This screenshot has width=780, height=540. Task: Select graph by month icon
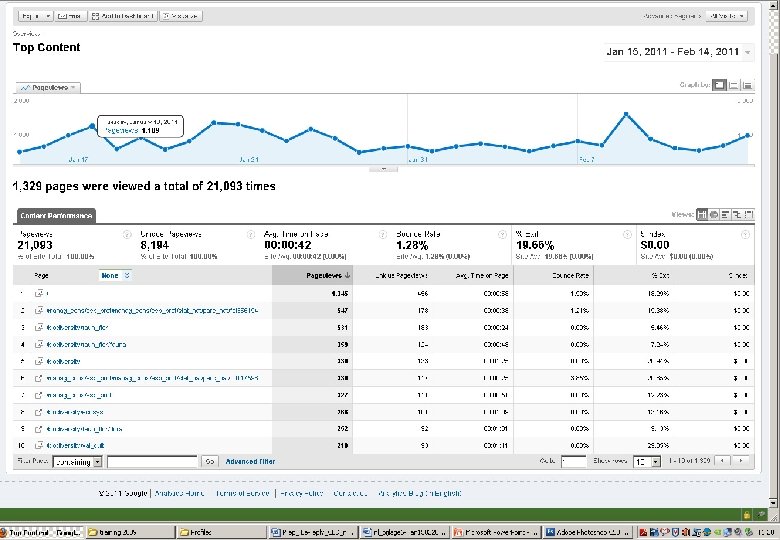click(x=747, y=85)
